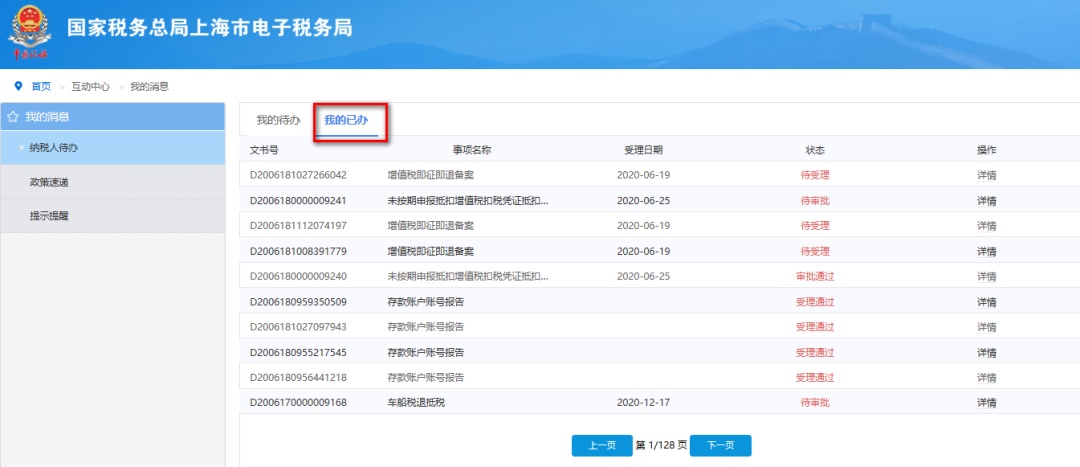
Task: Click the 我的消息 sidebar header
Action: click(47, 117)
